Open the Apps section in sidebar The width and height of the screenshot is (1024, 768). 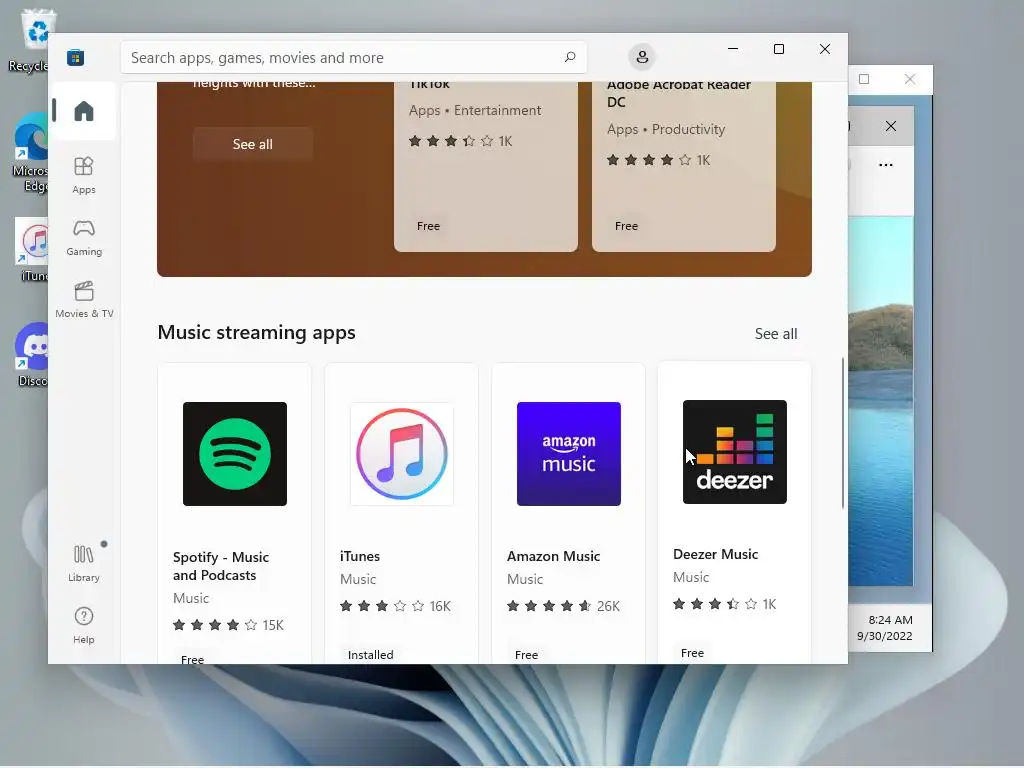click(84, 175)
